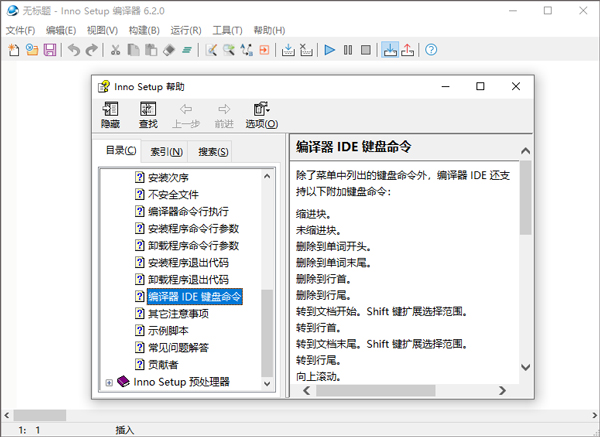Click right arrow of help horizontal scrollbar
The width and height of the screenshot is (600, 437).
coord(502,391)
